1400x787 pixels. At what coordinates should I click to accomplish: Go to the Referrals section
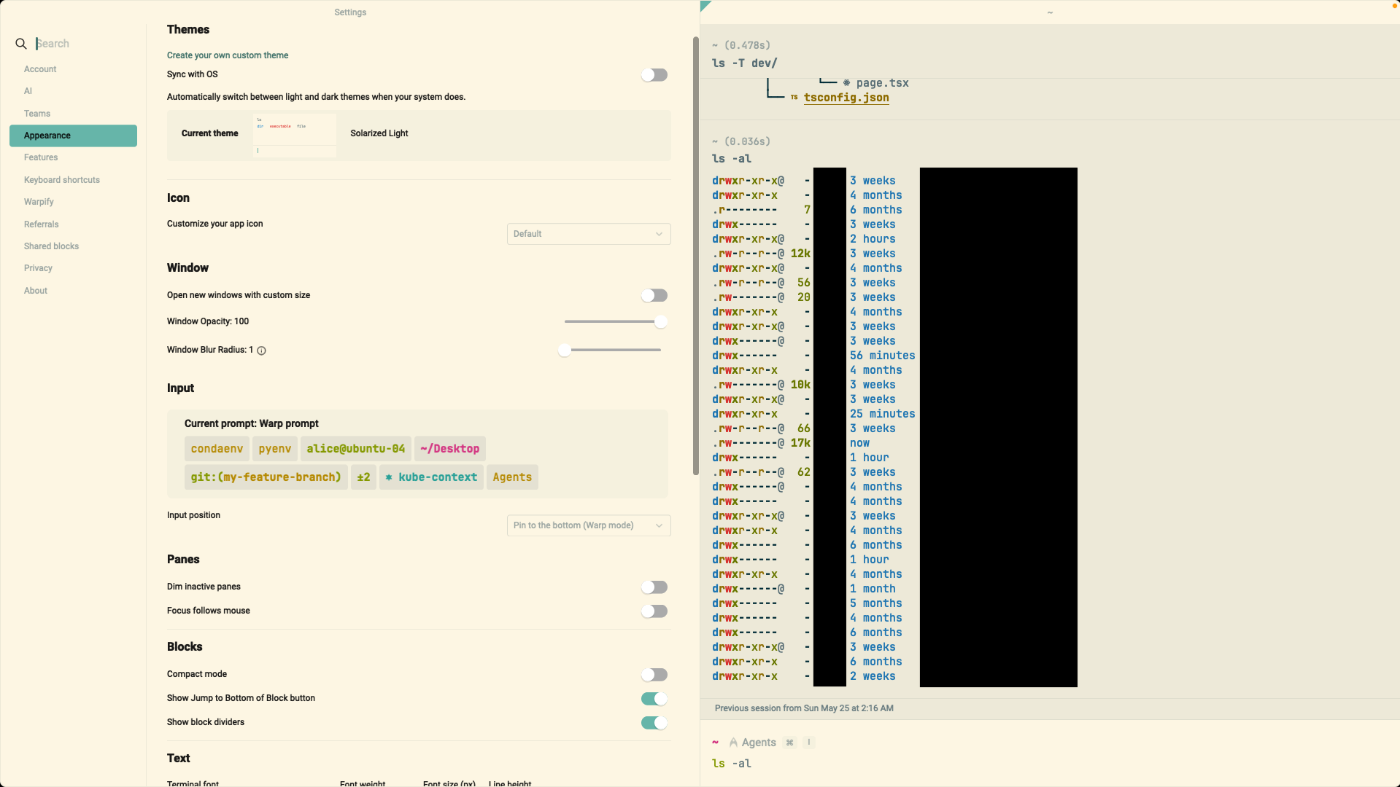(x=41, y=224)
